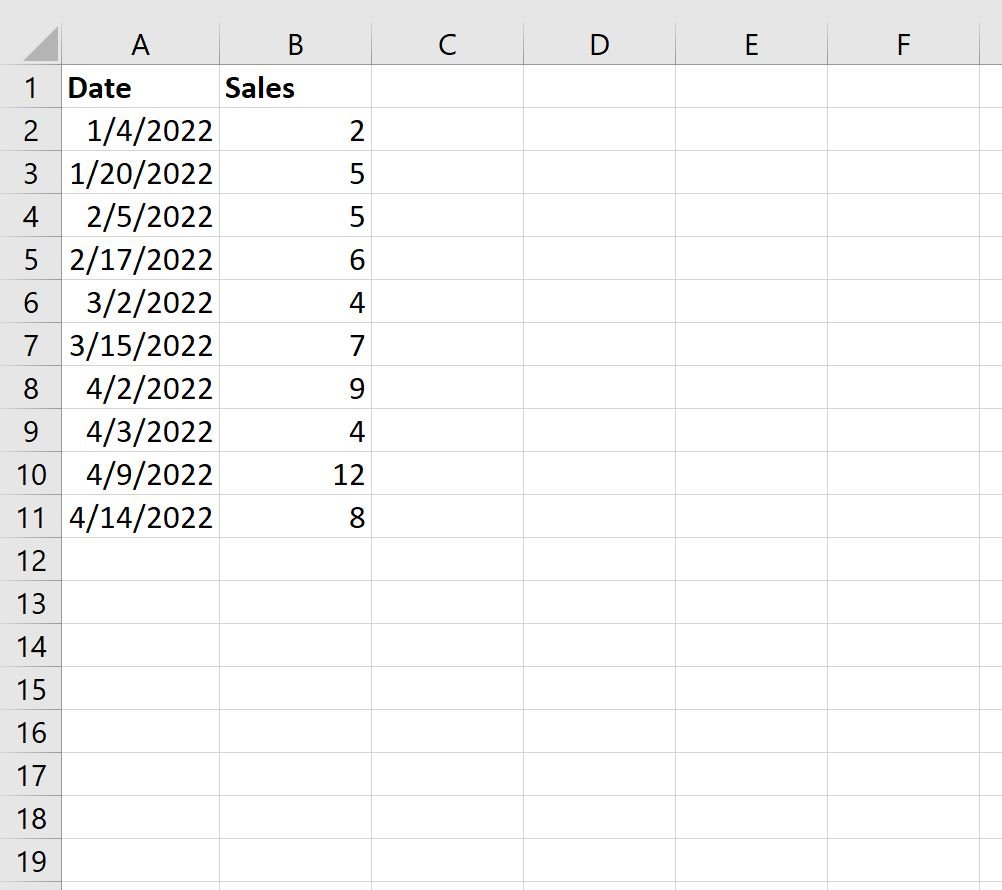Select column D header
Viewport: 1002px width, 890px height.
pyautogui.click(x=599, y=45)
